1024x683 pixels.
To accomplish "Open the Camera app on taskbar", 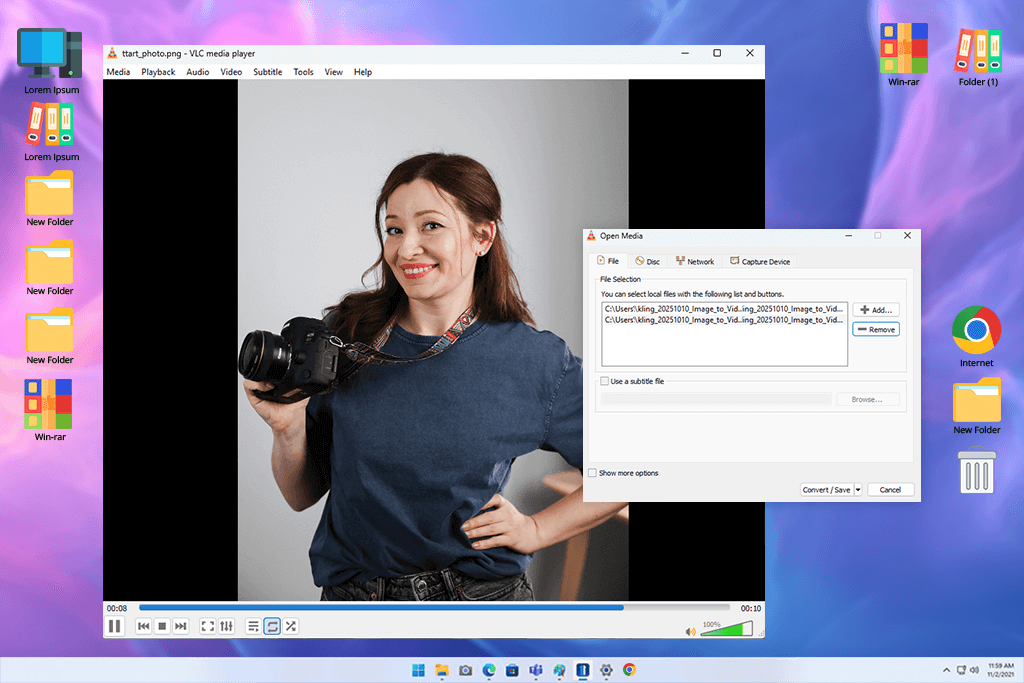I will [466, 670].
